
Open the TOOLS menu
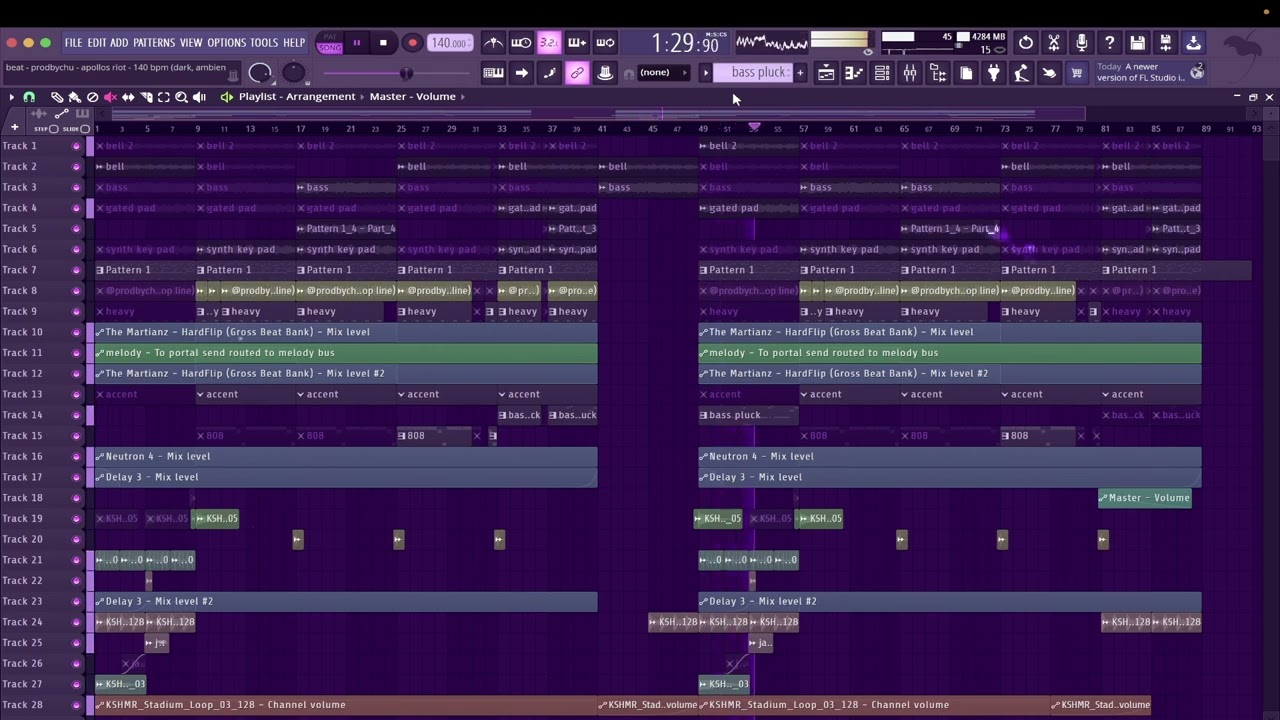click(264, 43)
